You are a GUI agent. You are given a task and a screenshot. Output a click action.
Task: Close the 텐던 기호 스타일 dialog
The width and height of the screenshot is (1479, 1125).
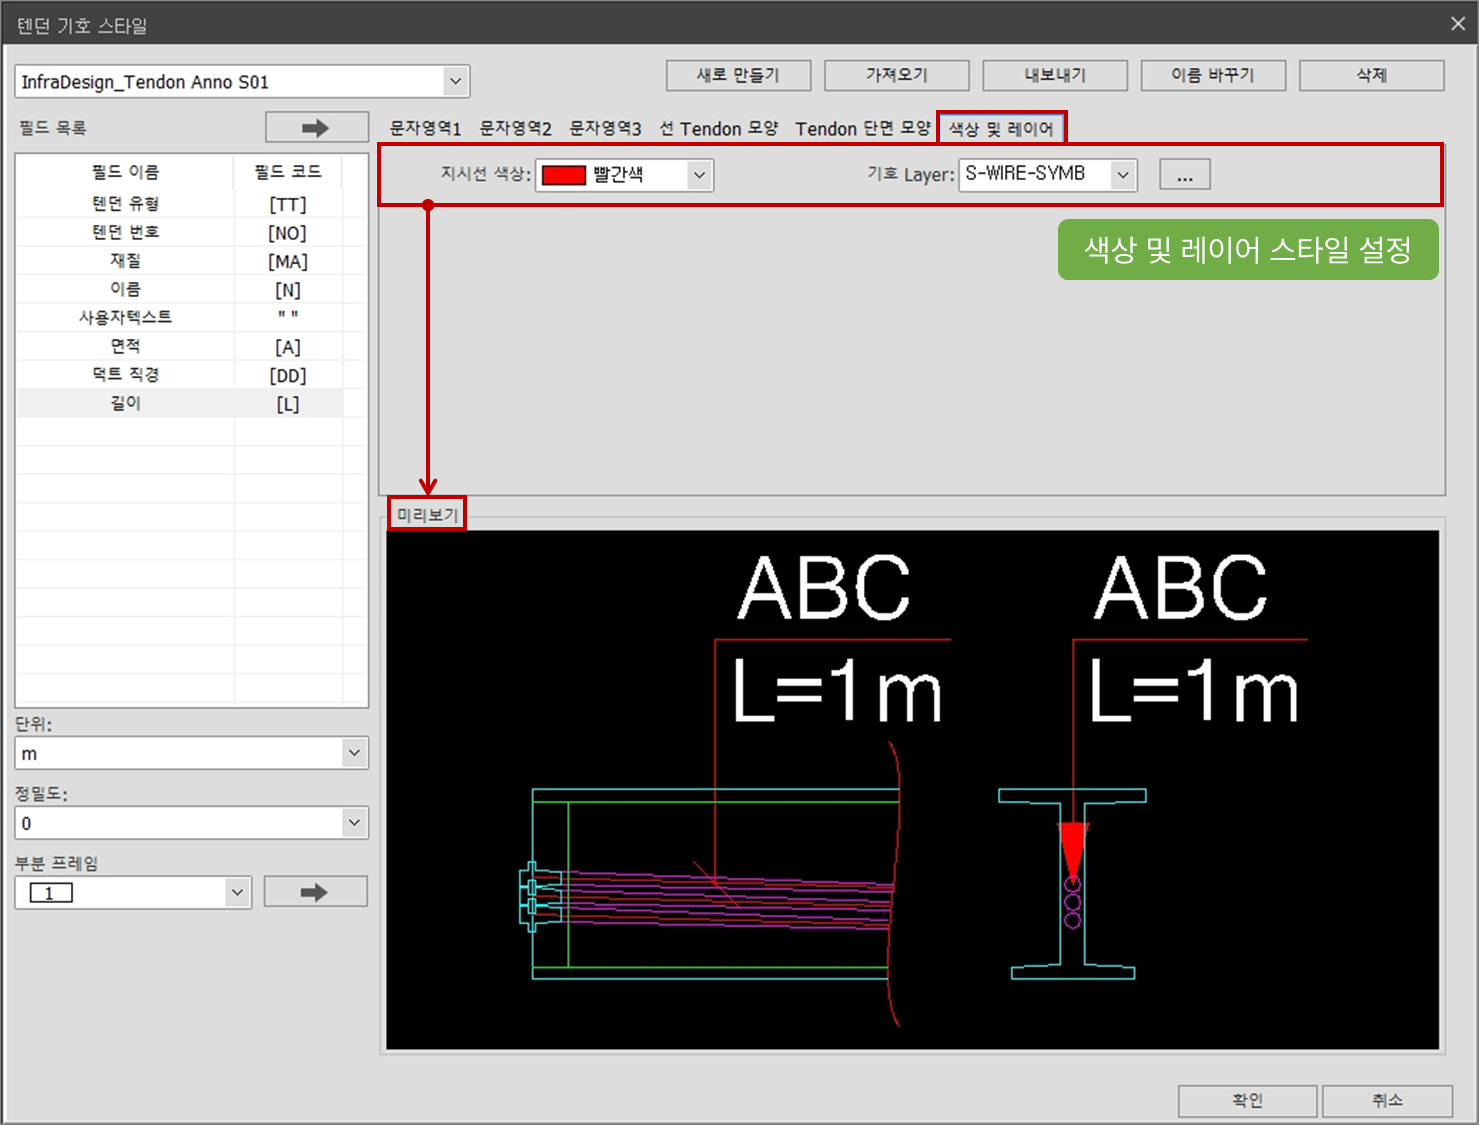[1457, 24]
